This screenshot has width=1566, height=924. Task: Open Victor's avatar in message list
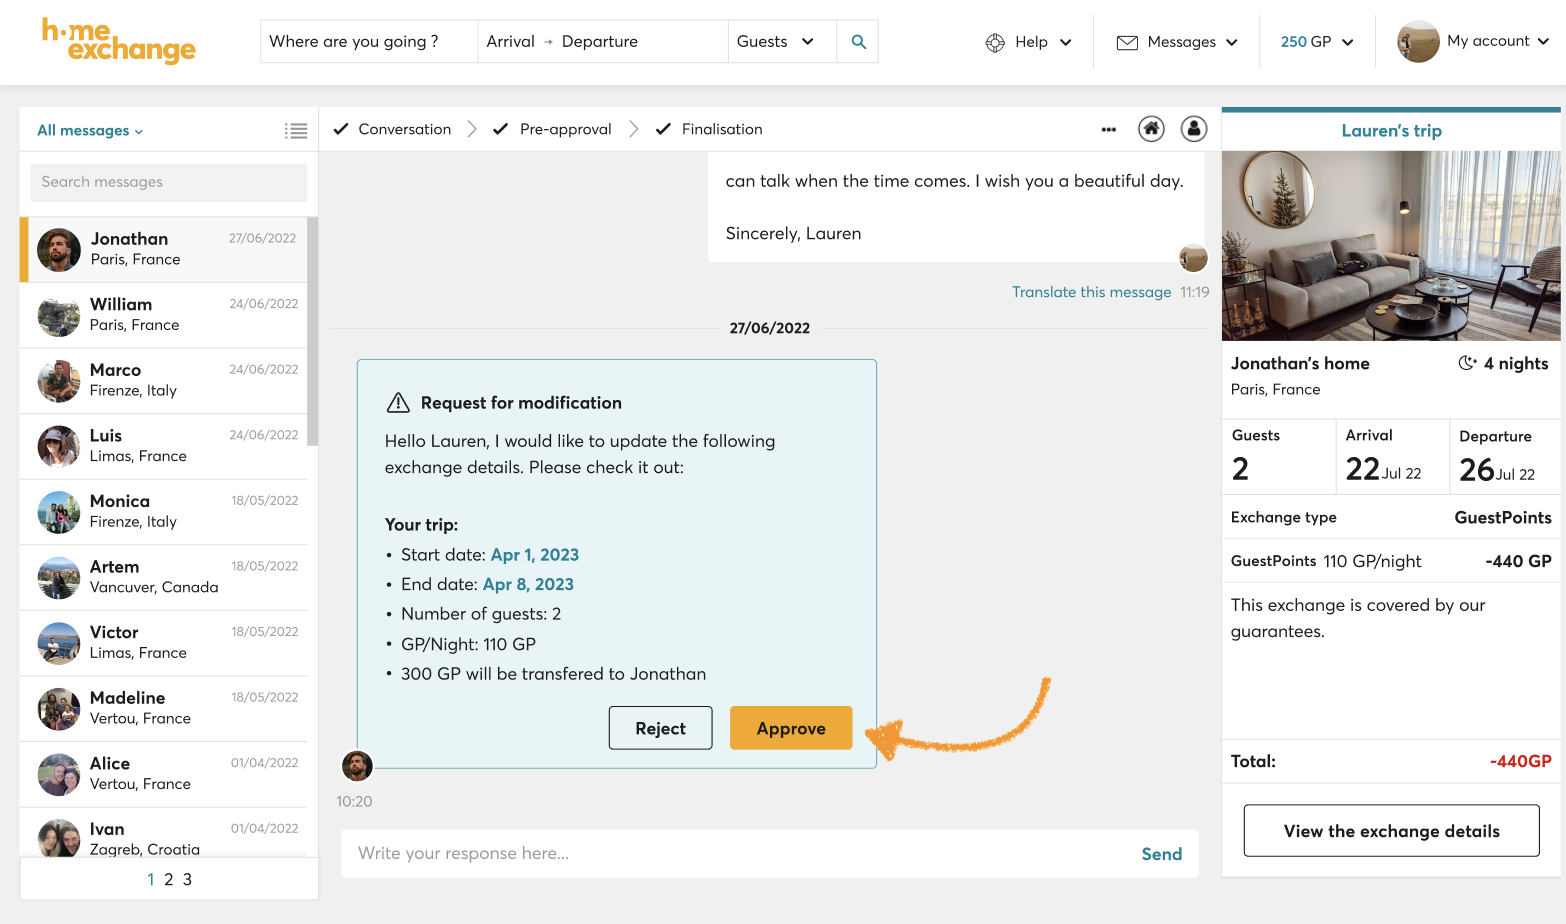point(59,643)
